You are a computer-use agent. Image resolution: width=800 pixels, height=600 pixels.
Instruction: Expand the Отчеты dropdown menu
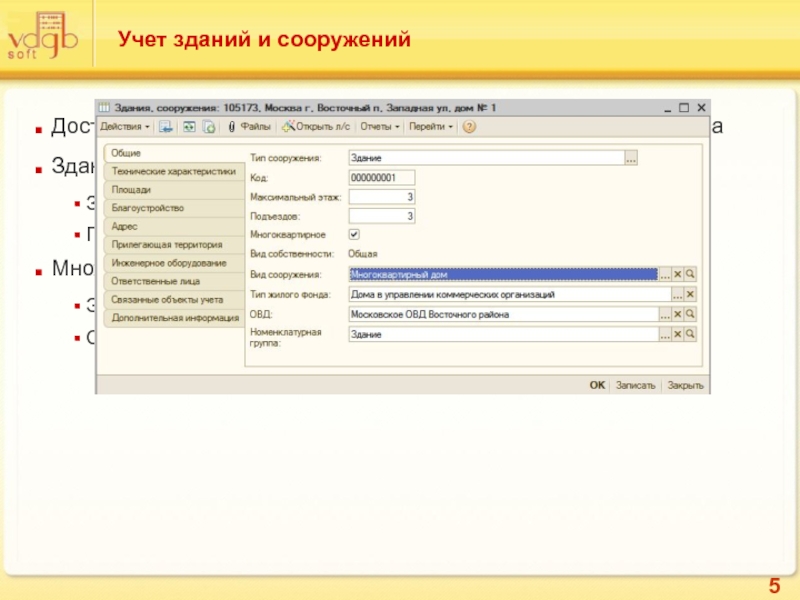pyautogui.click(x=379, y=127)
